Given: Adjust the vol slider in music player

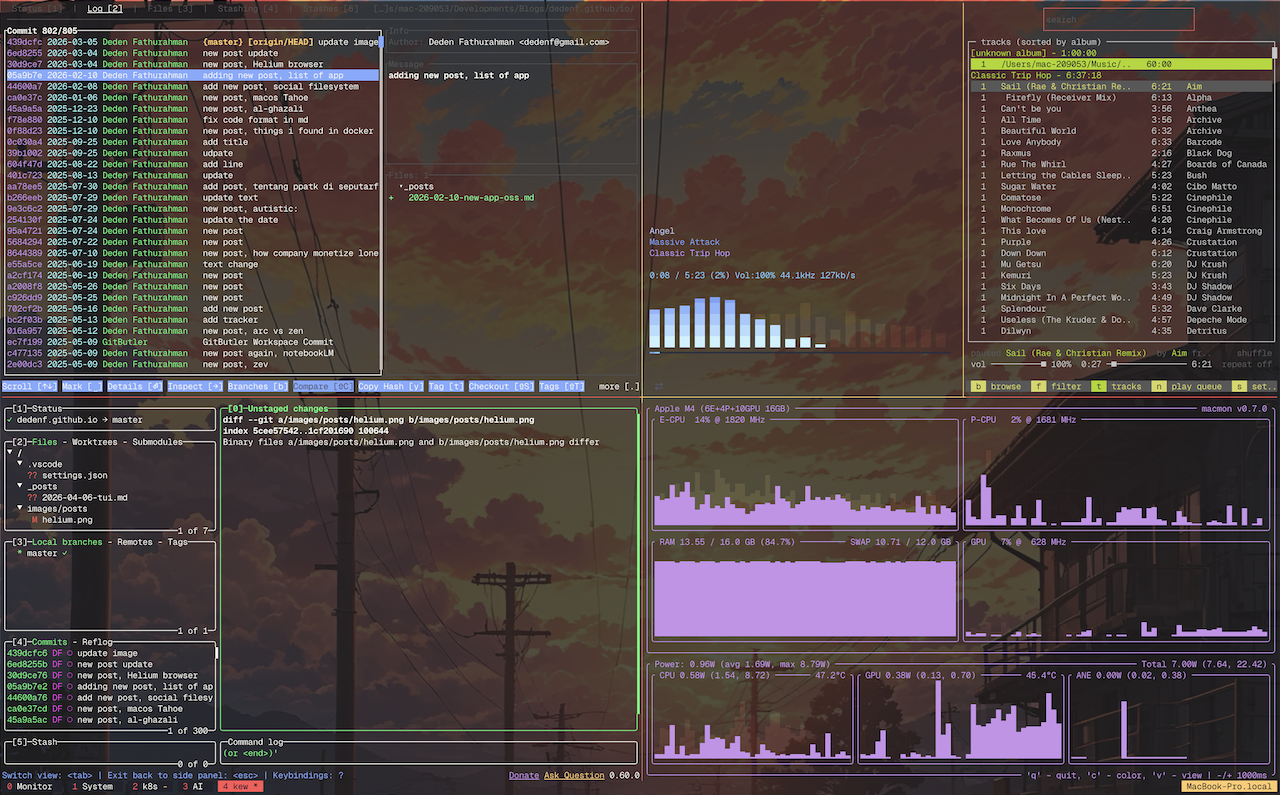Looking at the screenshot, I should point(1020,365).
